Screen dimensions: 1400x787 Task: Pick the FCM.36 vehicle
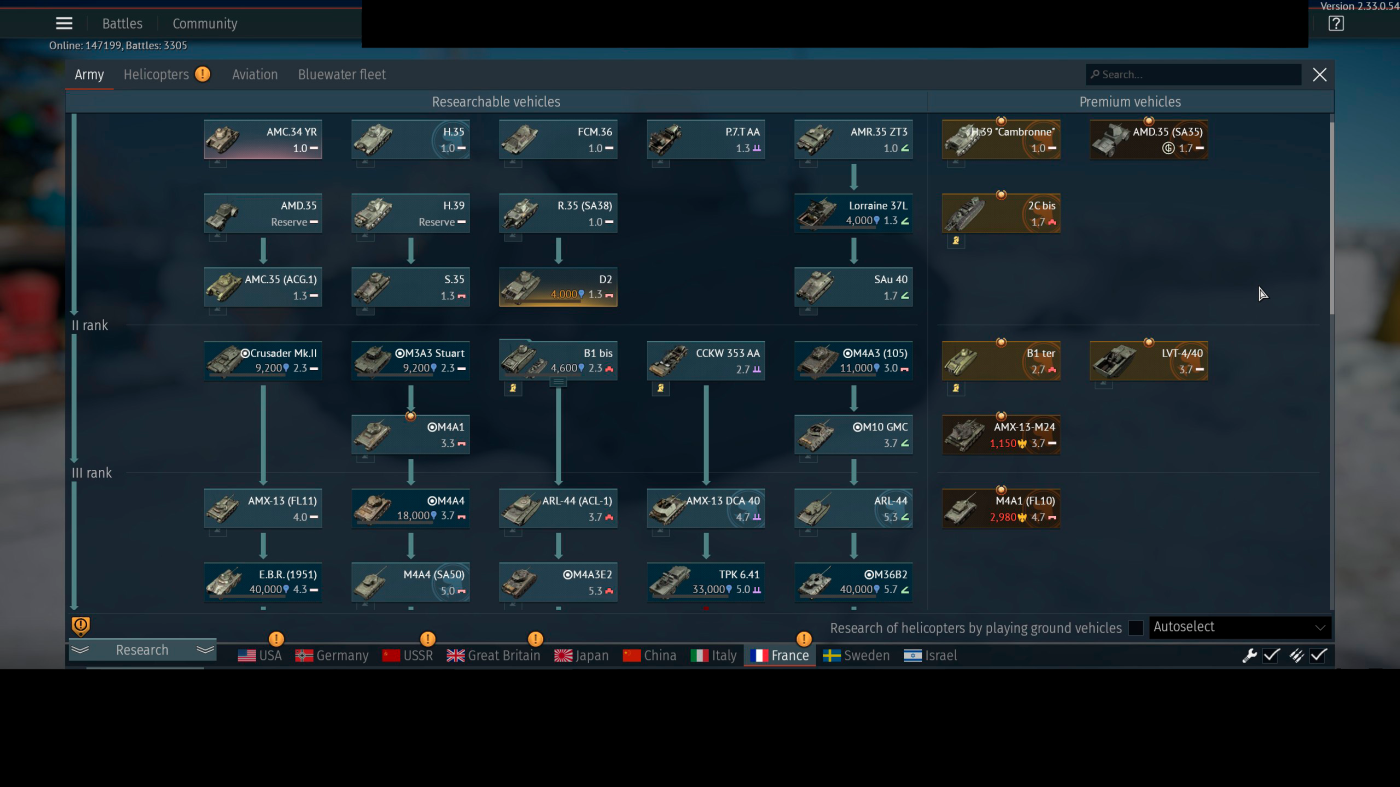[558, 140]
